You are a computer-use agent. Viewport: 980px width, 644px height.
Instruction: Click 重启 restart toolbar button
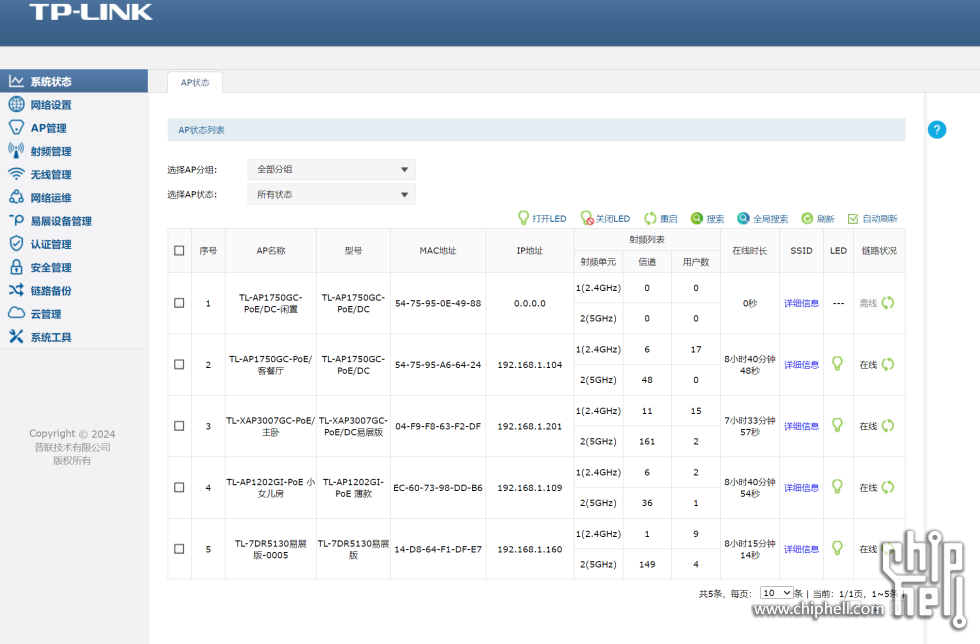tap(661, 218)
